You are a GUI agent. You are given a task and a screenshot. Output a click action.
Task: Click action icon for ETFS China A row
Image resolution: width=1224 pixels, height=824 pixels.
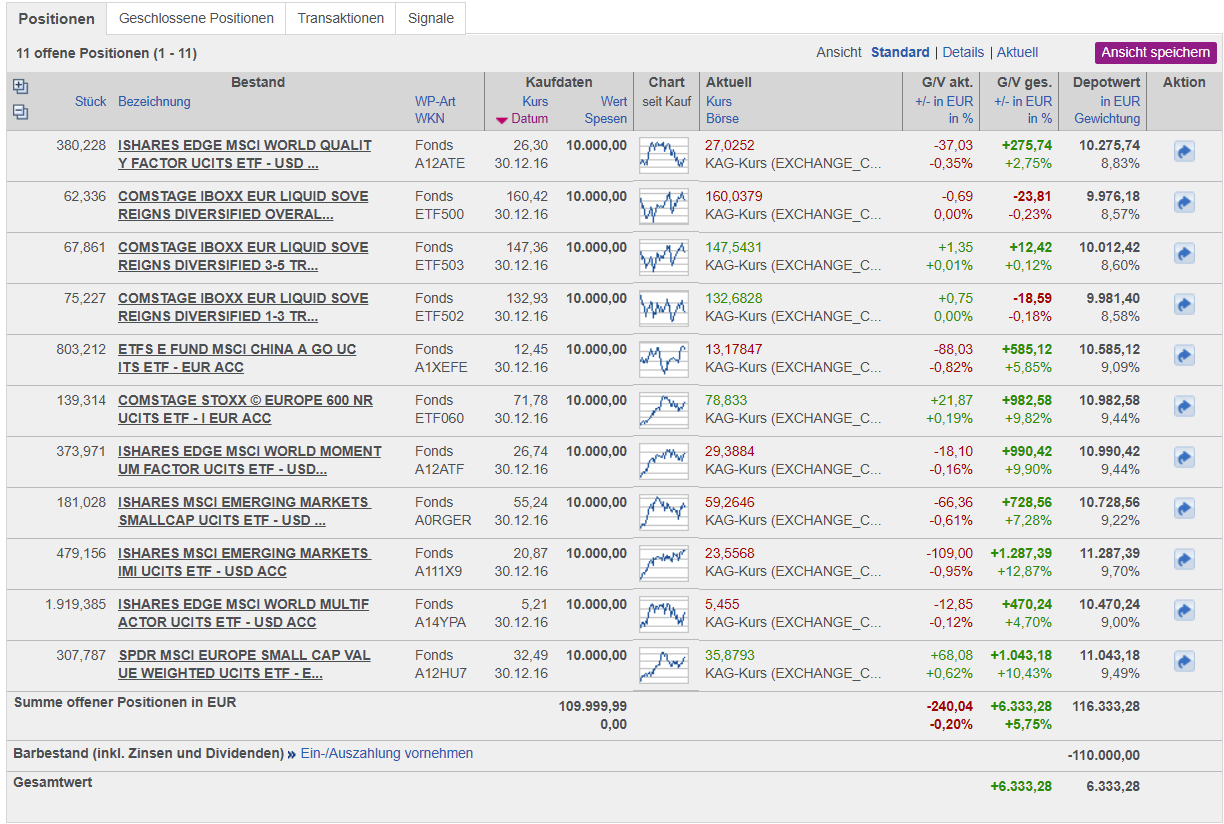1184,356
